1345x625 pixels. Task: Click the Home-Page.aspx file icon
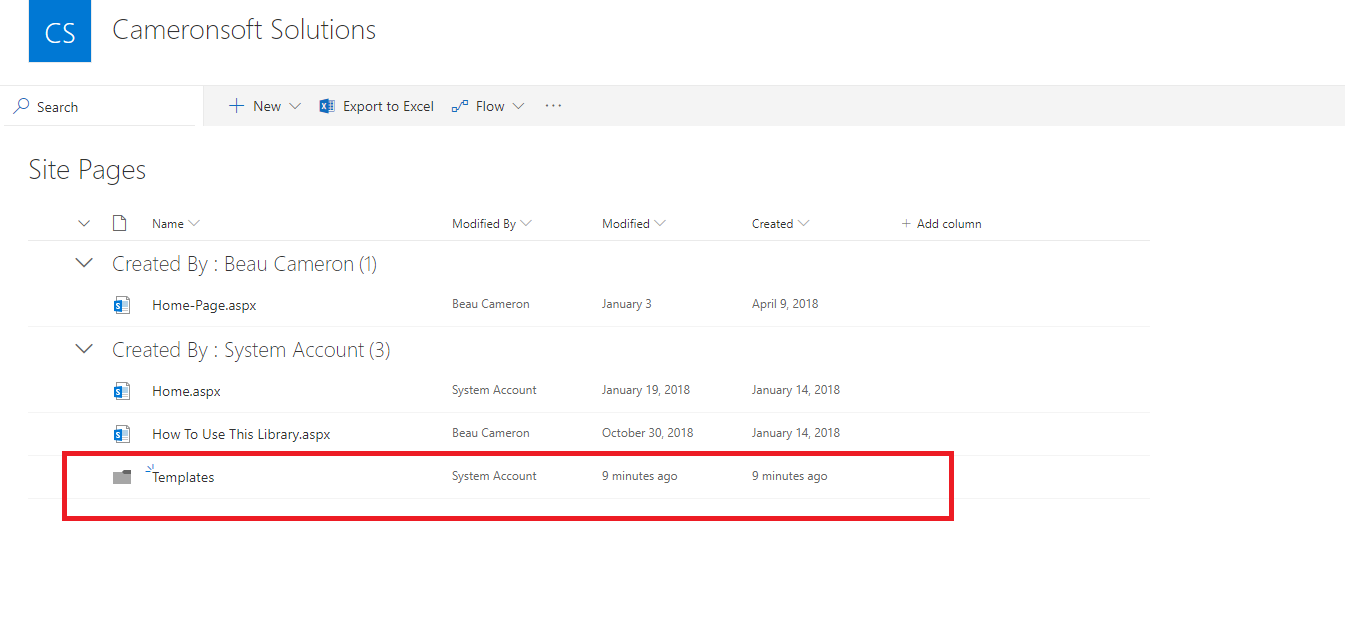[122, 305]
